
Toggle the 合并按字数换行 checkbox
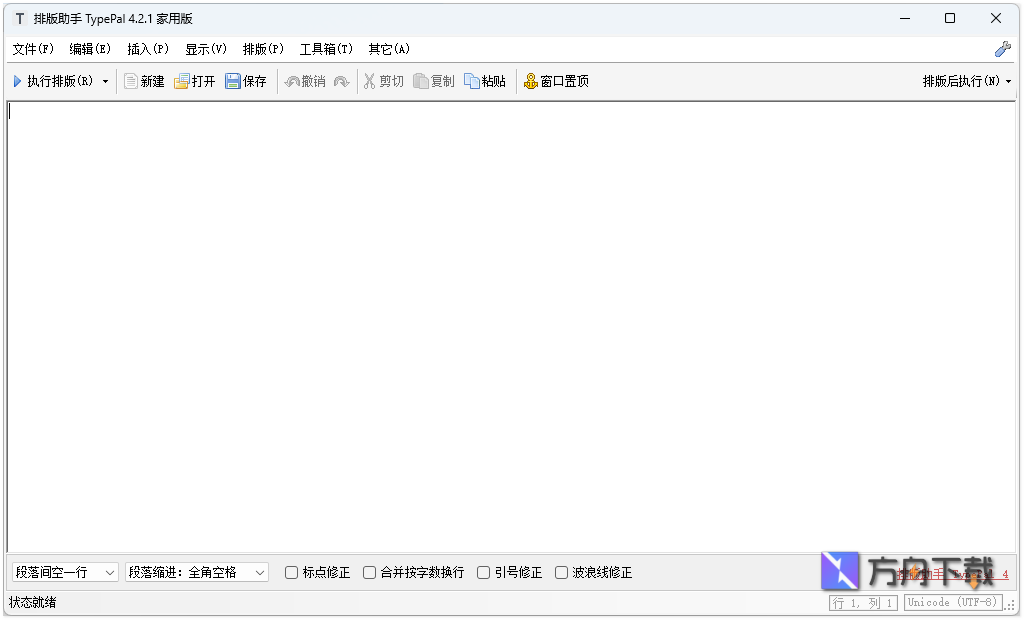click(370, 573)
